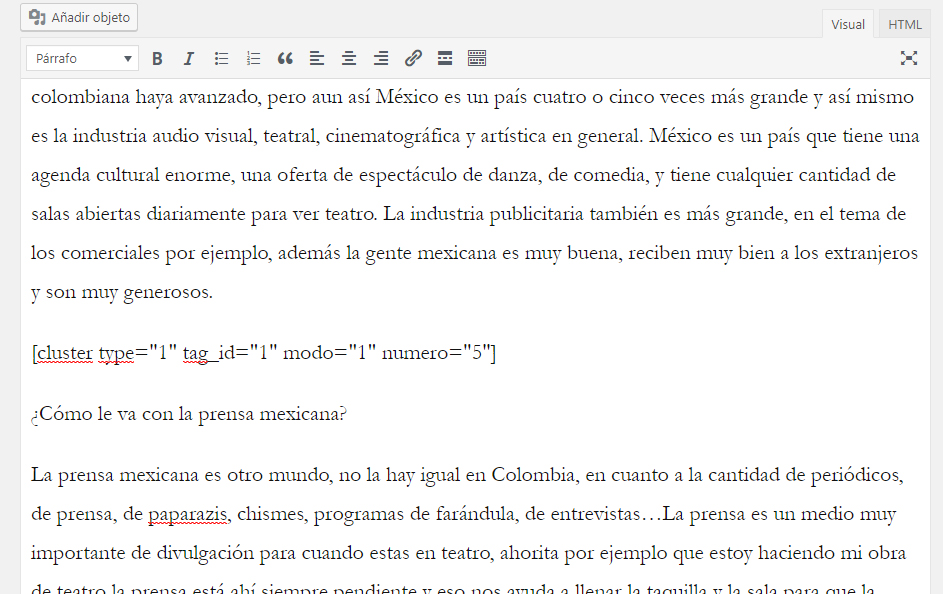
Task: Open the Párrafo format dropdown
Action: point(82,58)
